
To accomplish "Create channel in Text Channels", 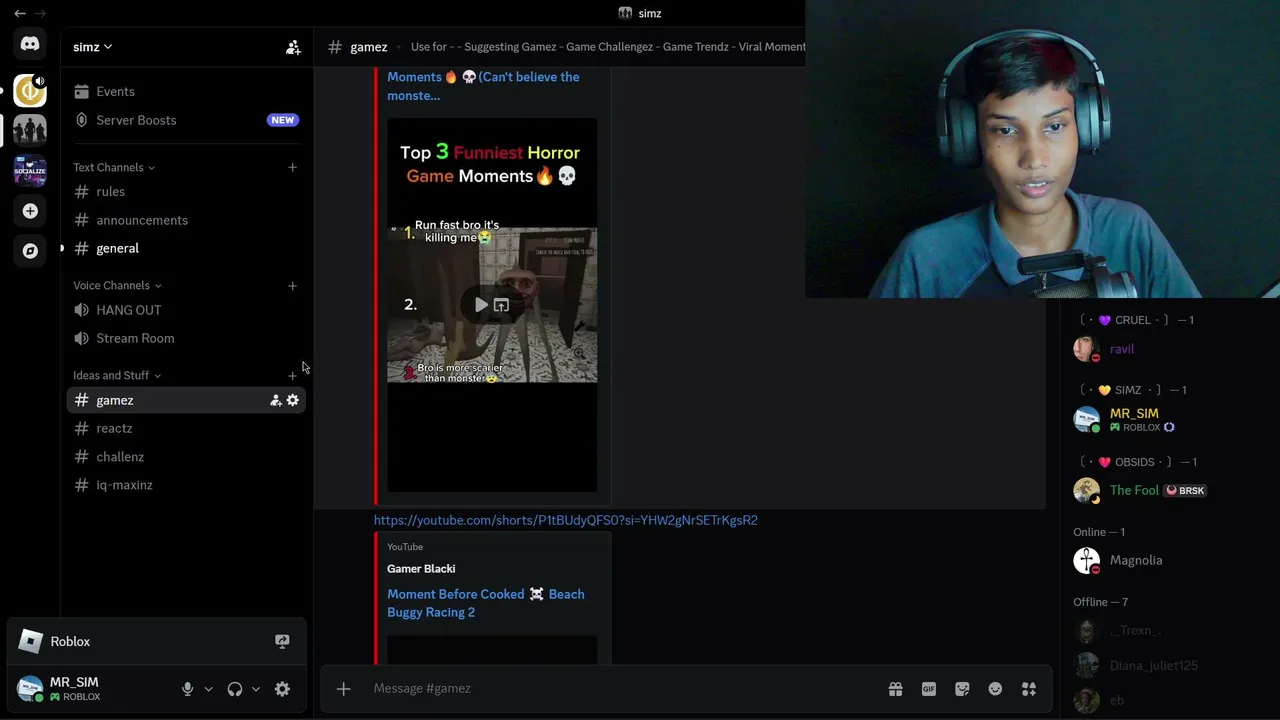I will point(292,167).
